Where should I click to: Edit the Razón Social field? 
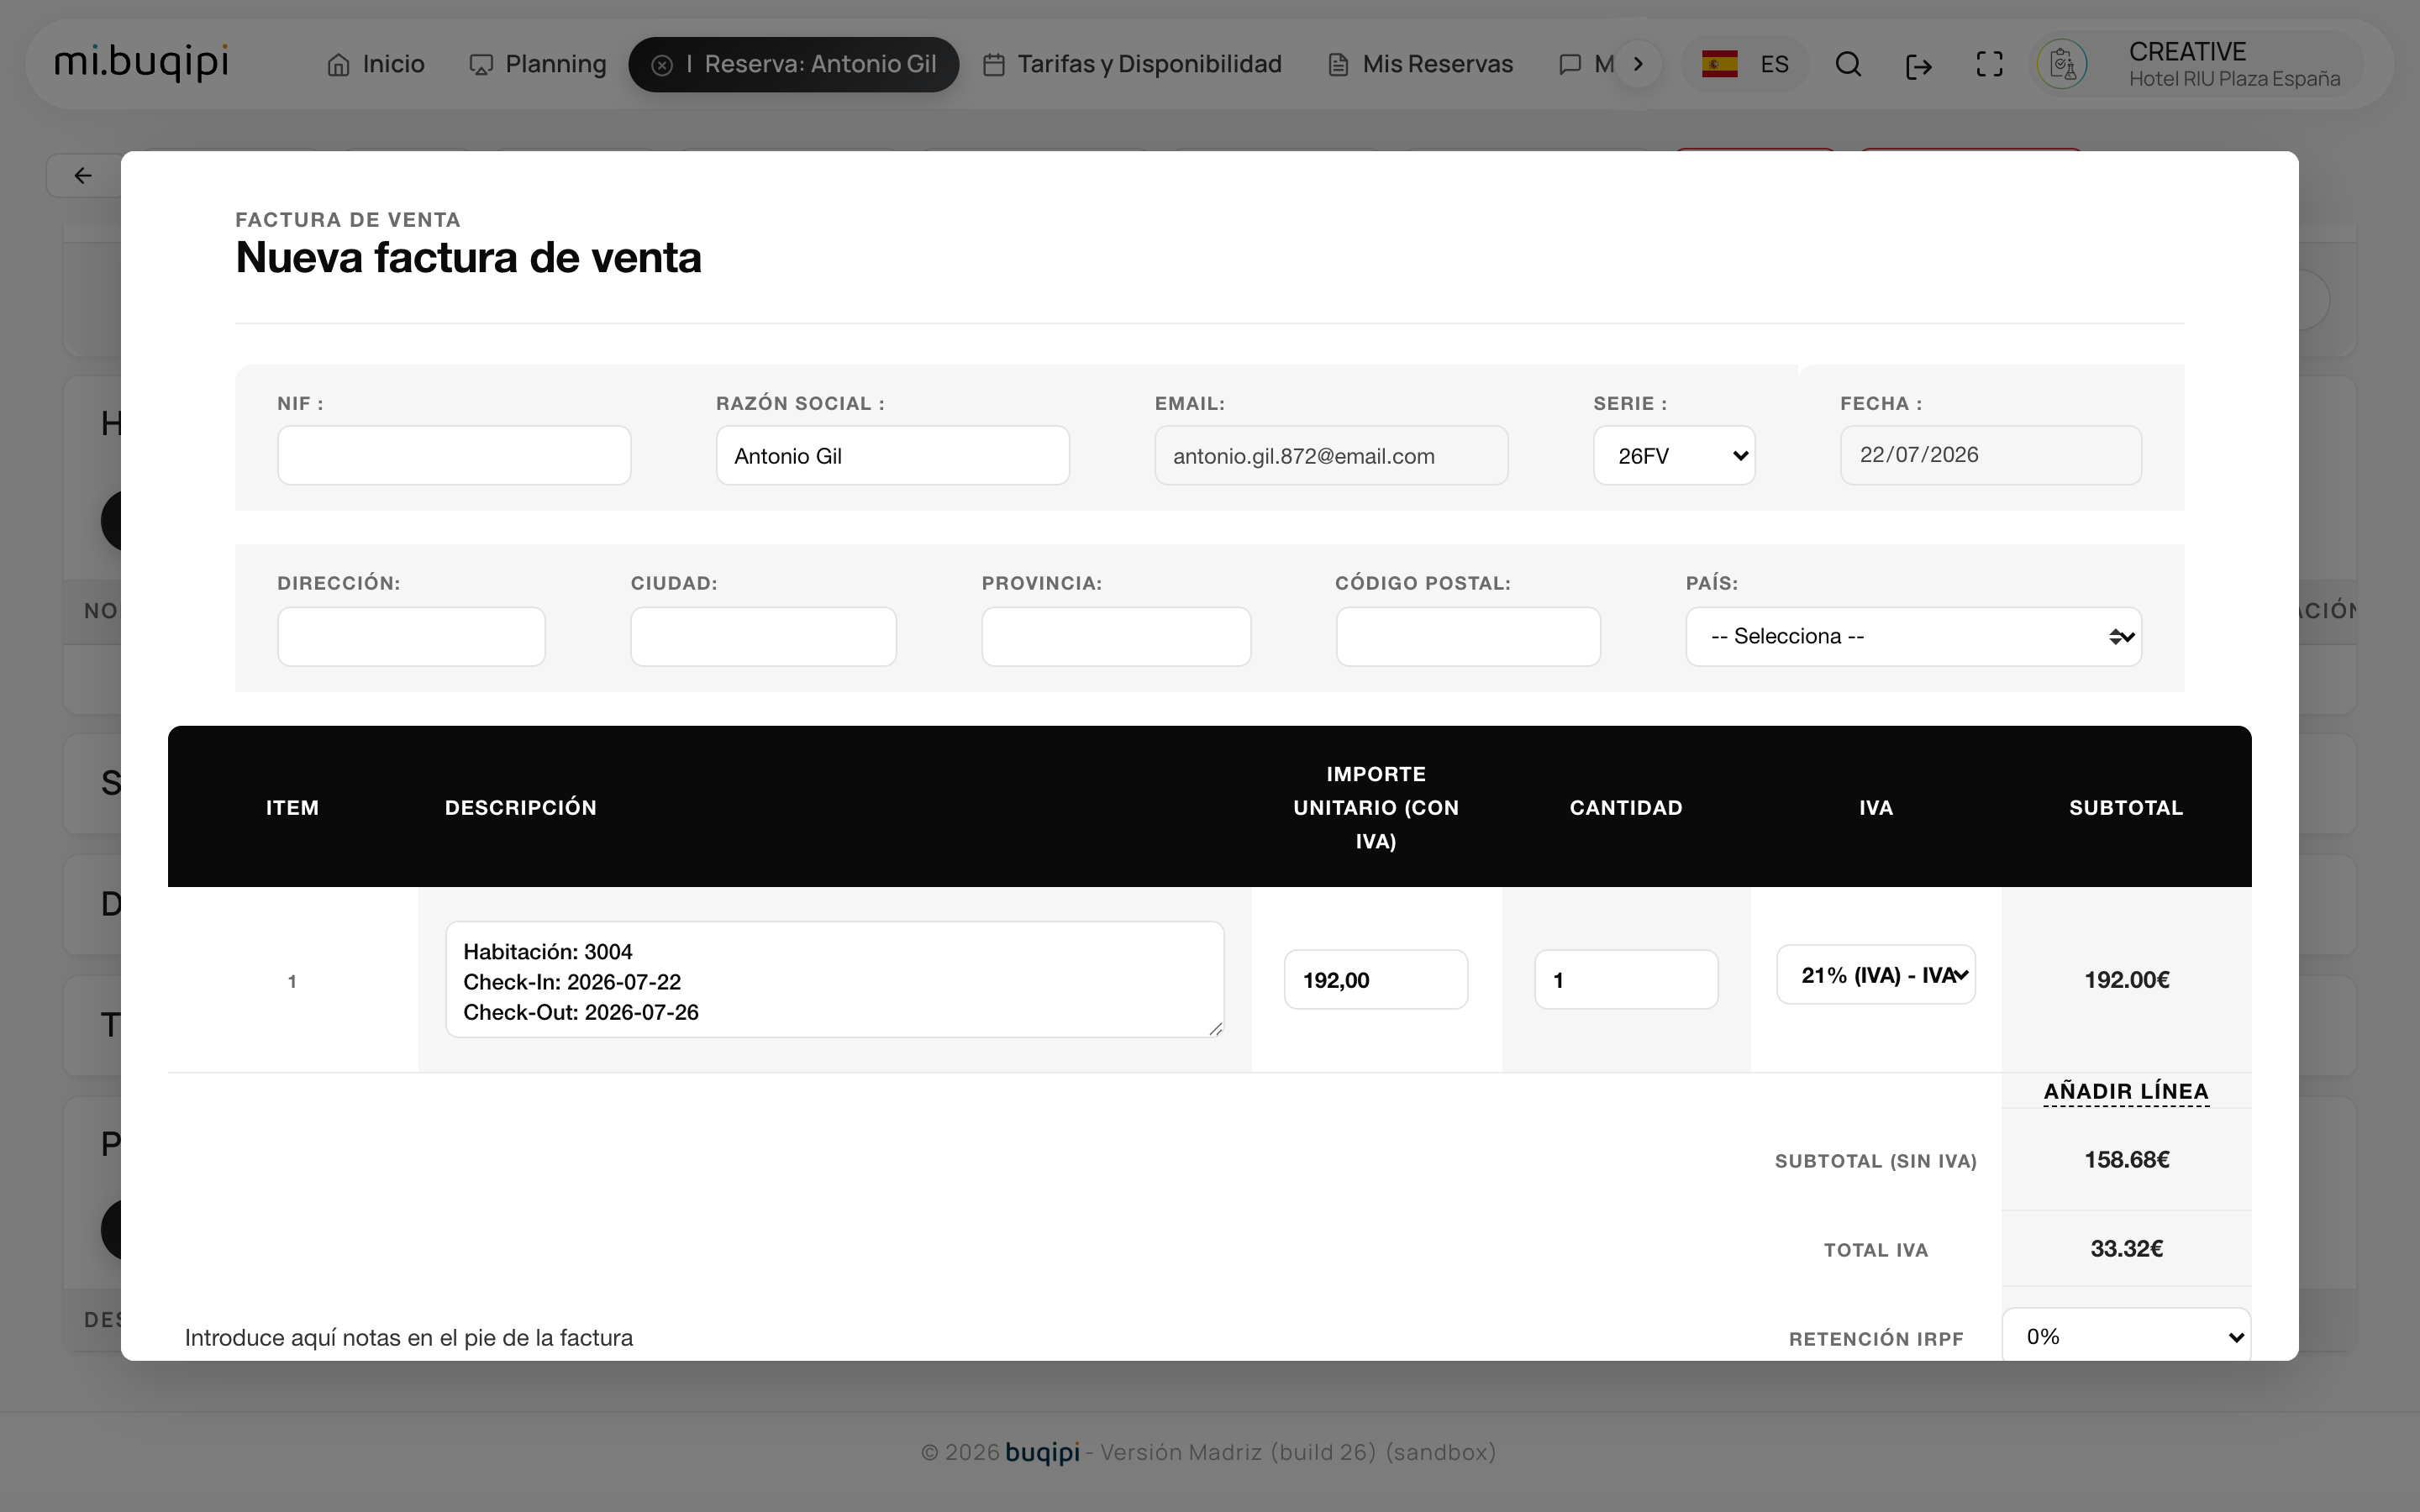pos(893,456)
